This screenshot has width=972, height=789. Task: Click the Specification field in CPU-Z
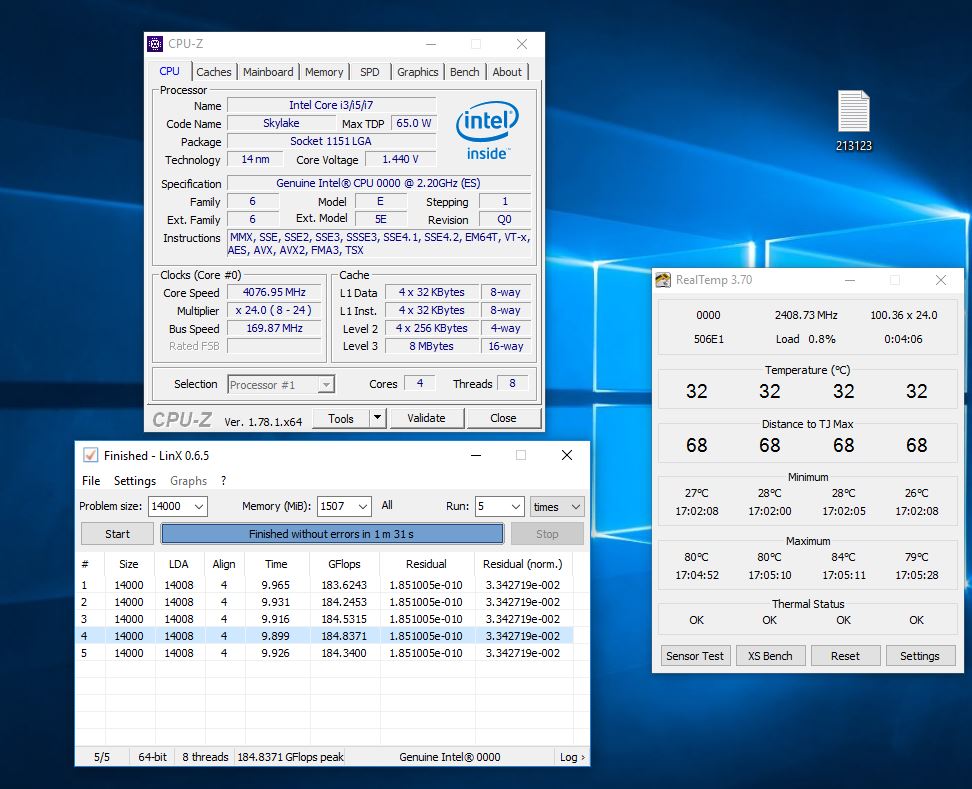[x=378, y=183]
